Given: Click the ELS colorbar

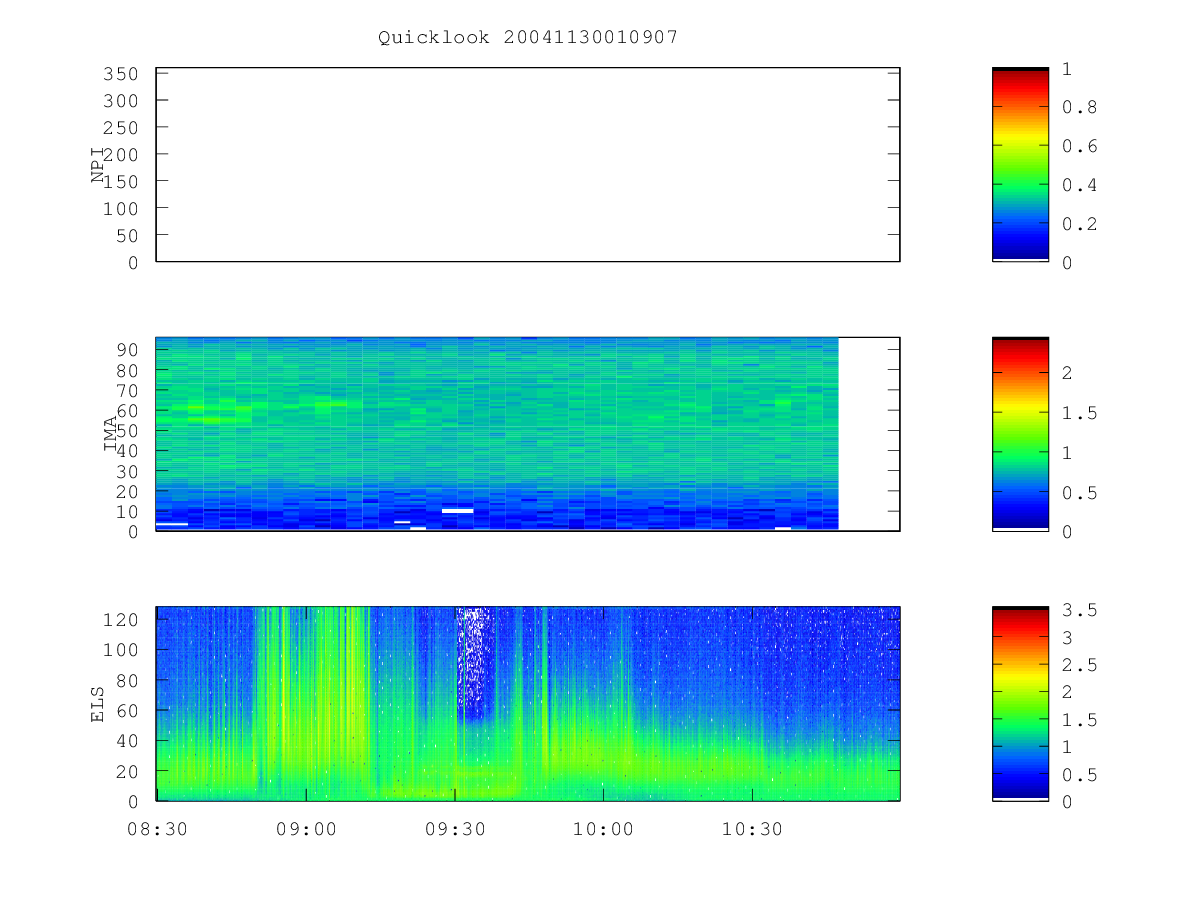Looking at the screenshot, I should [1020, 703].
